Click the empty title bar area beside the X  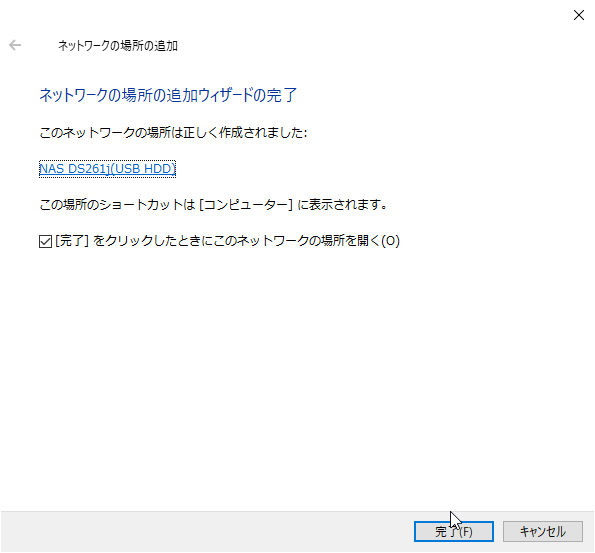[379, 15]
